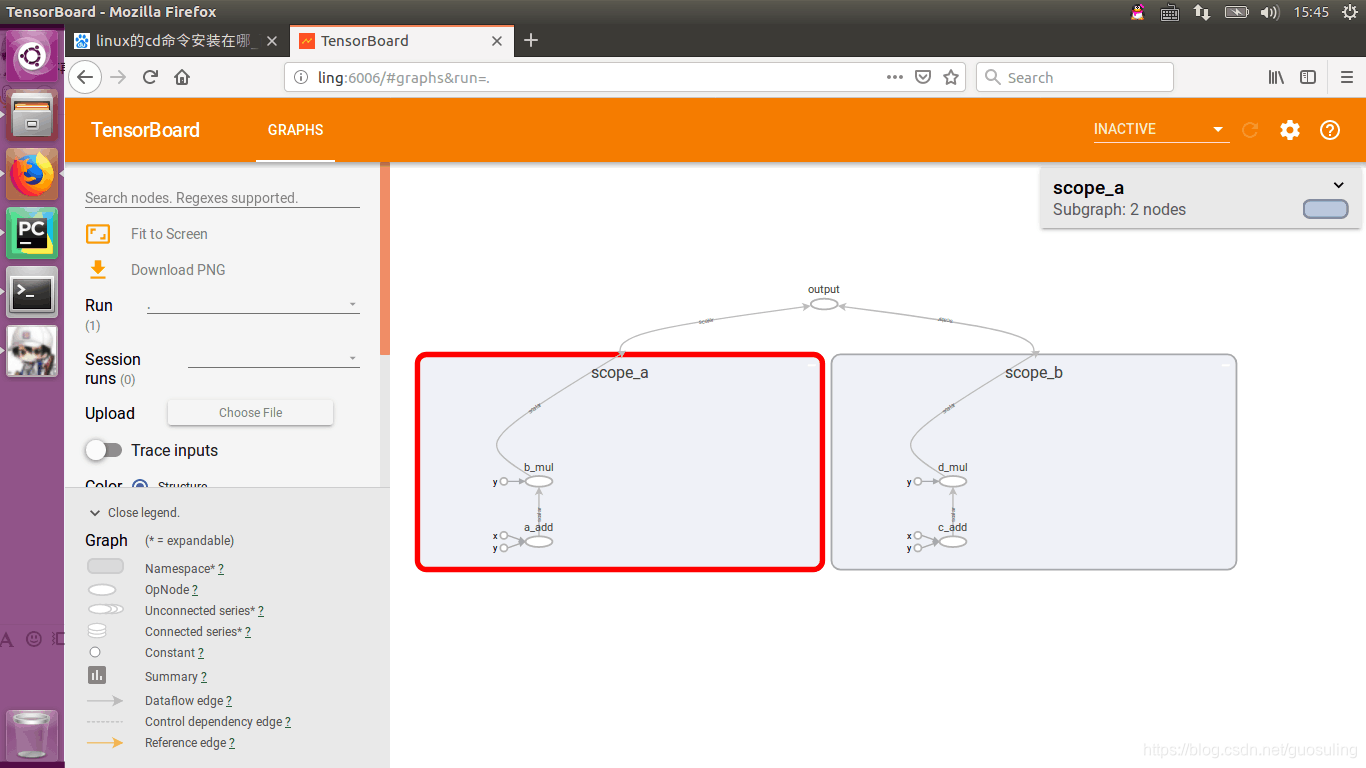
Task: Click the Firefox Search box
Action: 1074,77
